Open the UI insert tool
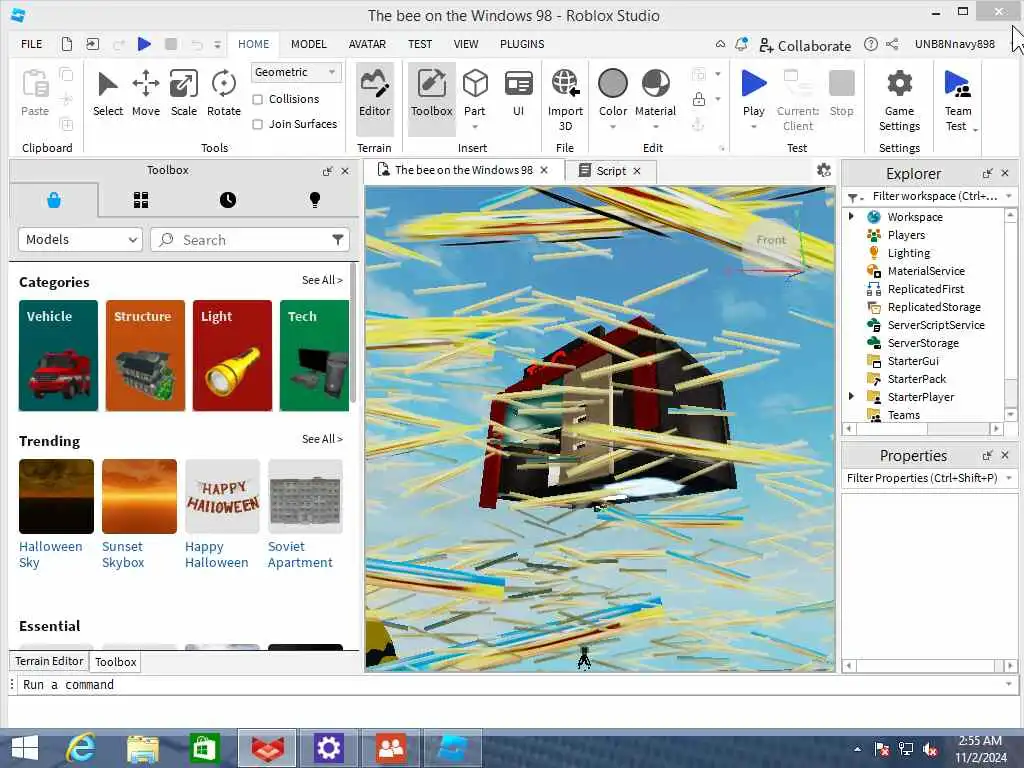 click(519, 95)
